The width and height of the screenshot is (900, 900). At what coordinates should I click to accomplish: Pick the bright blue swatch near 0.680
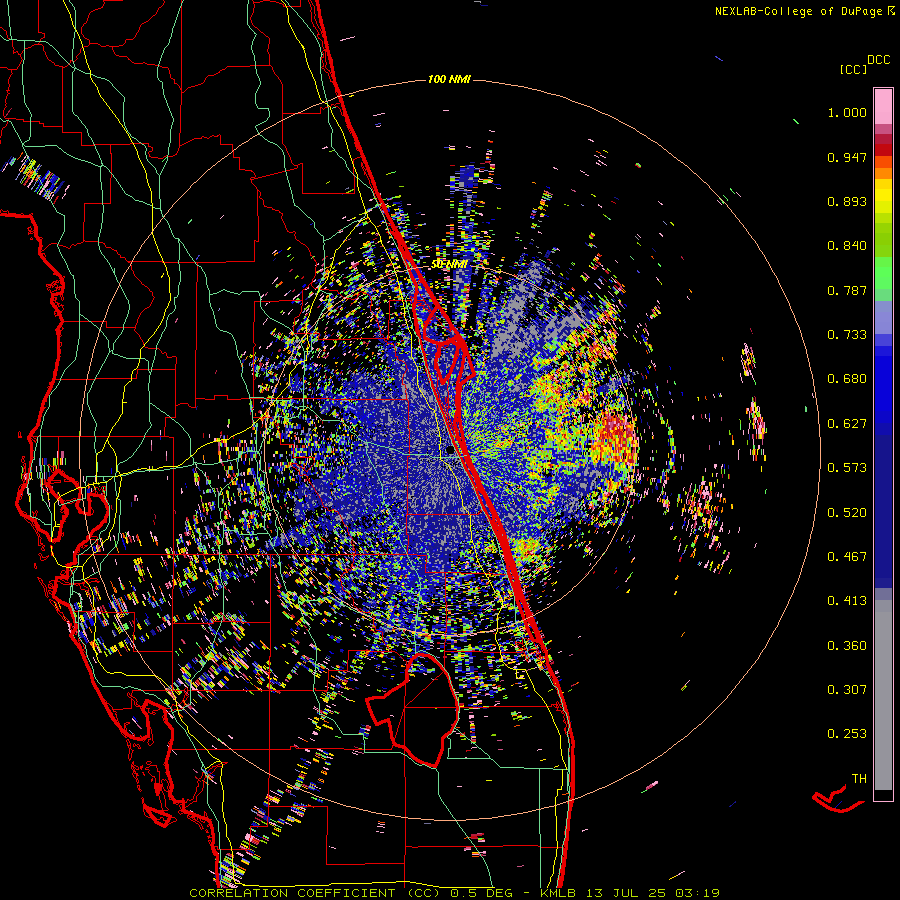[883, 385]
